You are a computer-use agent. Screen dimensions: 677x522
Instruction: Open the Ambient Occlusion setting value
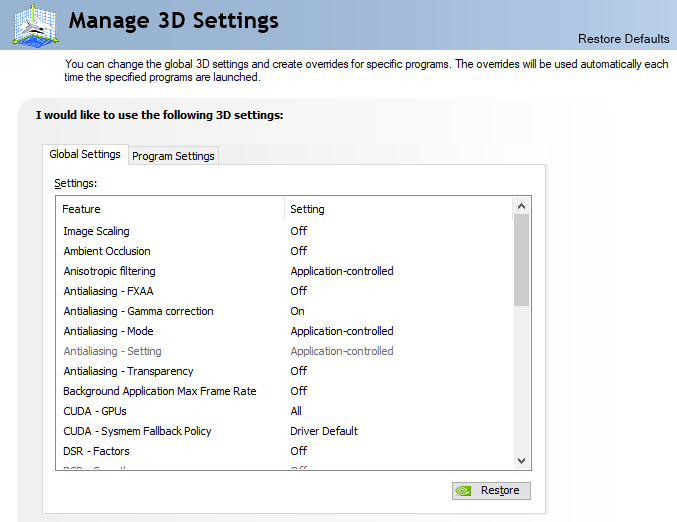298,251
